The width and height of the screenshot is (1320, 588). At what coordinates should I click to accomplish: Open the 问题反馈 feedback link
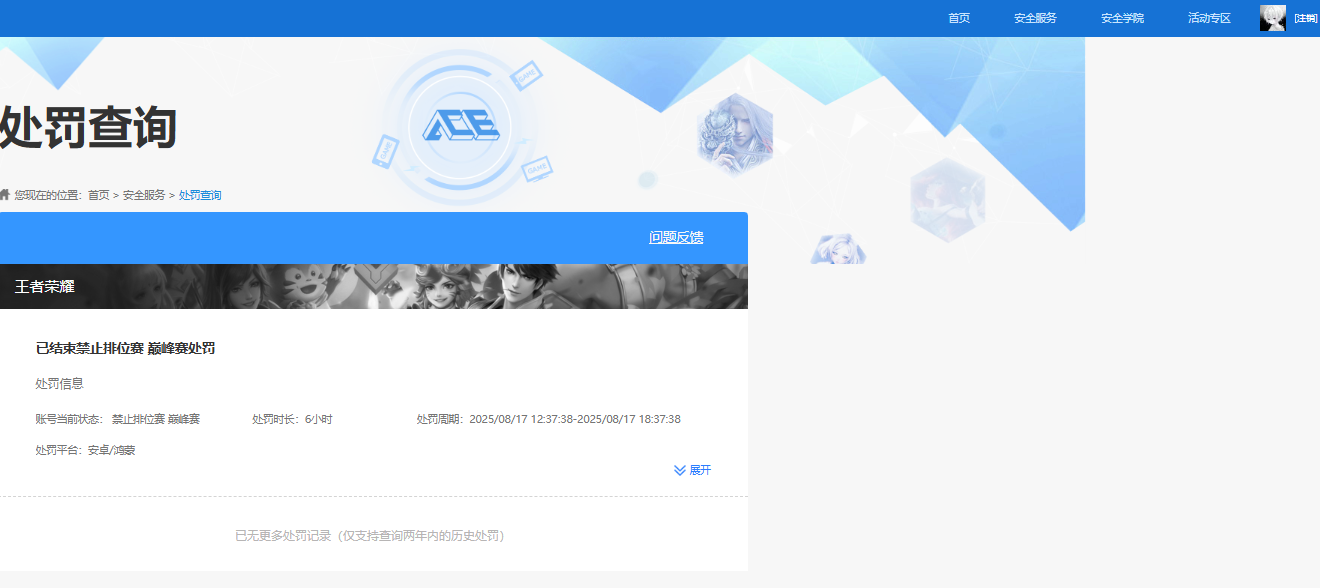click(676, 237)
